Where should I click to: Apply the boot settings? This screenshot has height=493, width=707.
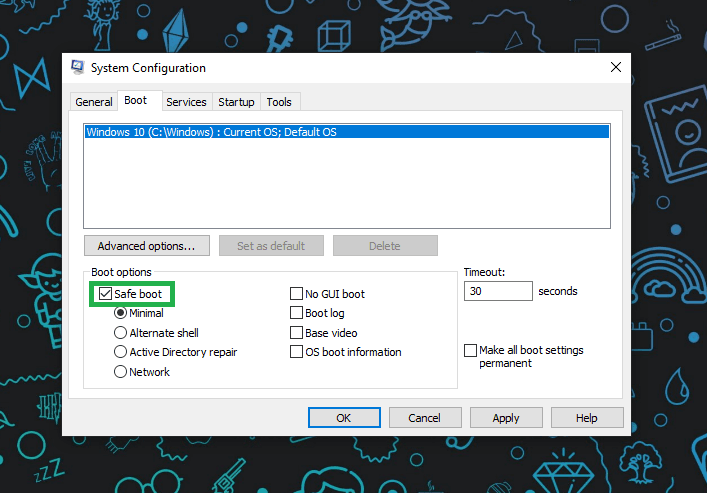point(506,418)
